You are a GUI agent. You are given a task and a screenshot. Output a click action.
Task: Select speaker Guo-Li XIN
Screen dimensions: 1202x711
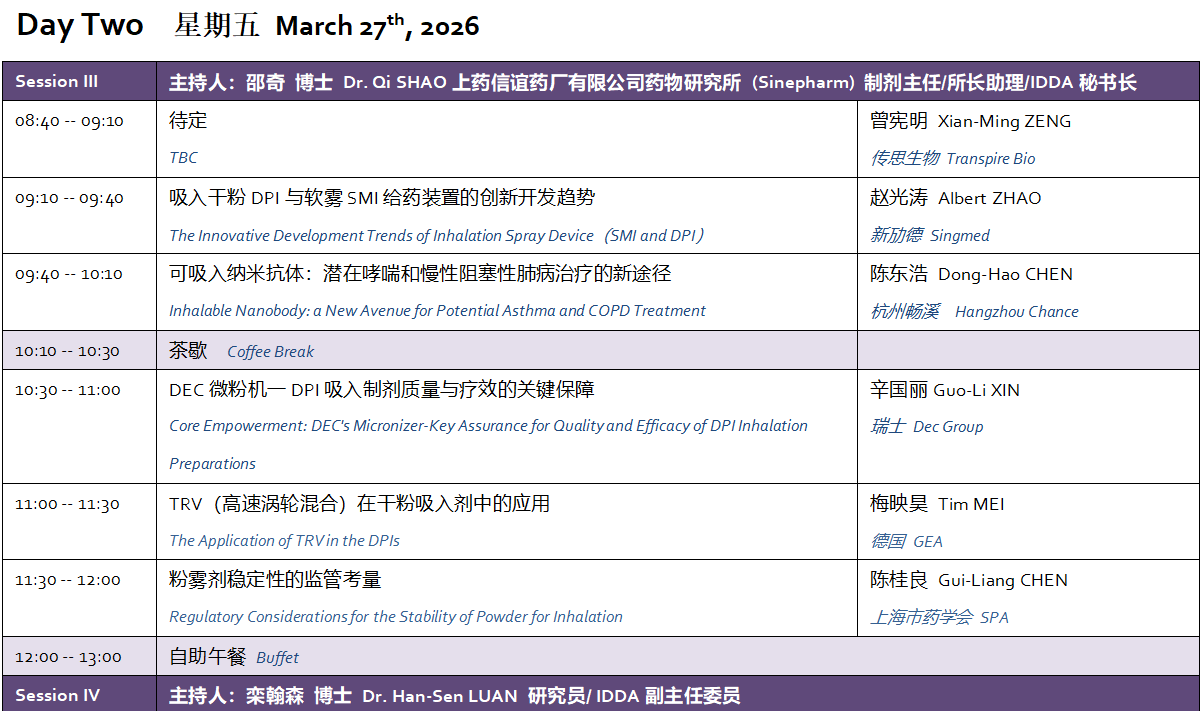[x=975, y=390]
